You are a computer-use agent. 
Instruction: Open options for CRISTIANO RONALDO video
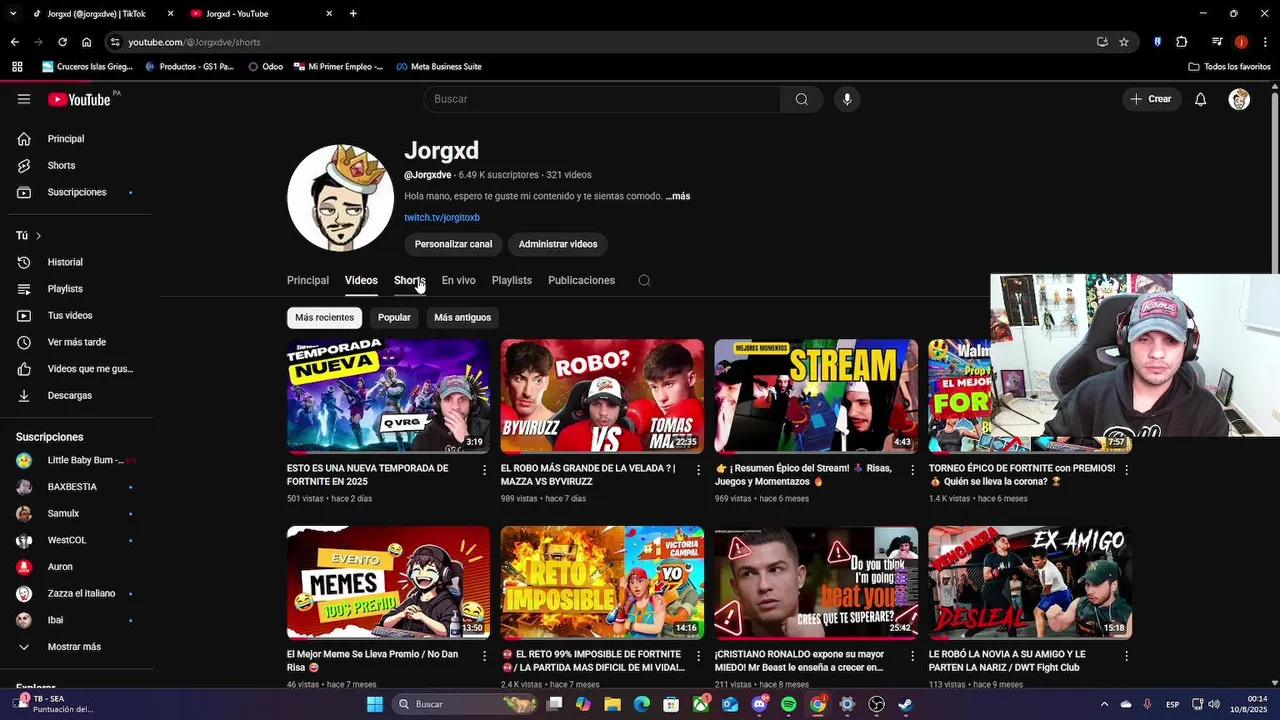(x=912, y=656)
